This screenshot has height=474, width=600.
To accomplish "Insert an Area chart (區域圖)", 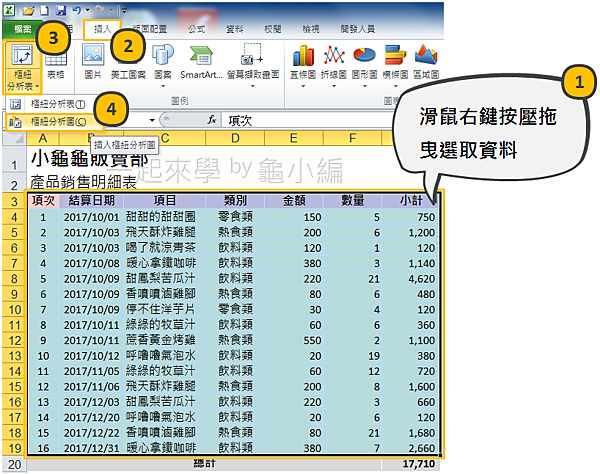I will [x=426, y=55].
